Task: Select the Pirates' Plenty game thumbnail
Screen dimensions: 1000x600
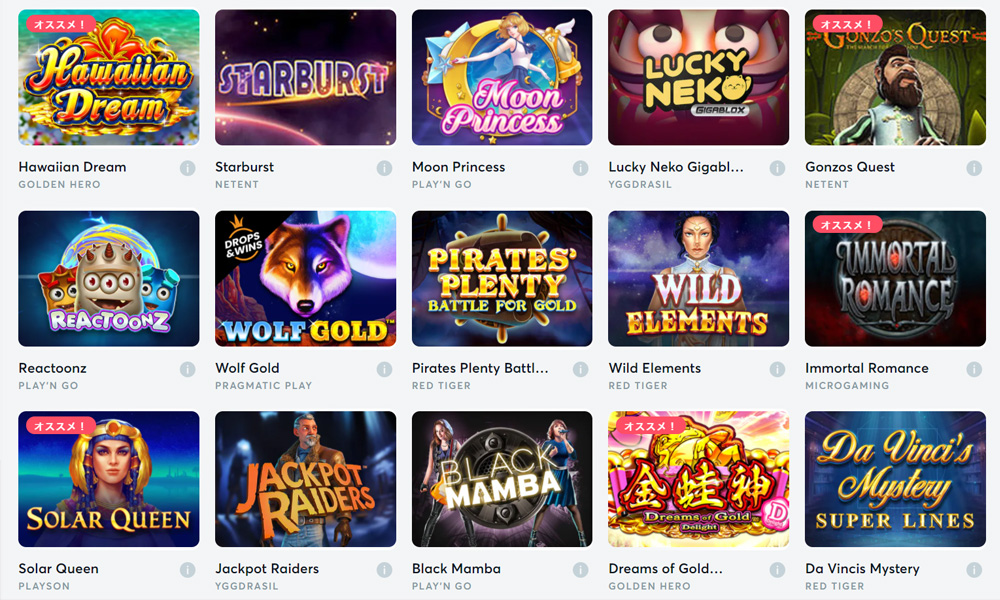Action: (x=502, y=279)
